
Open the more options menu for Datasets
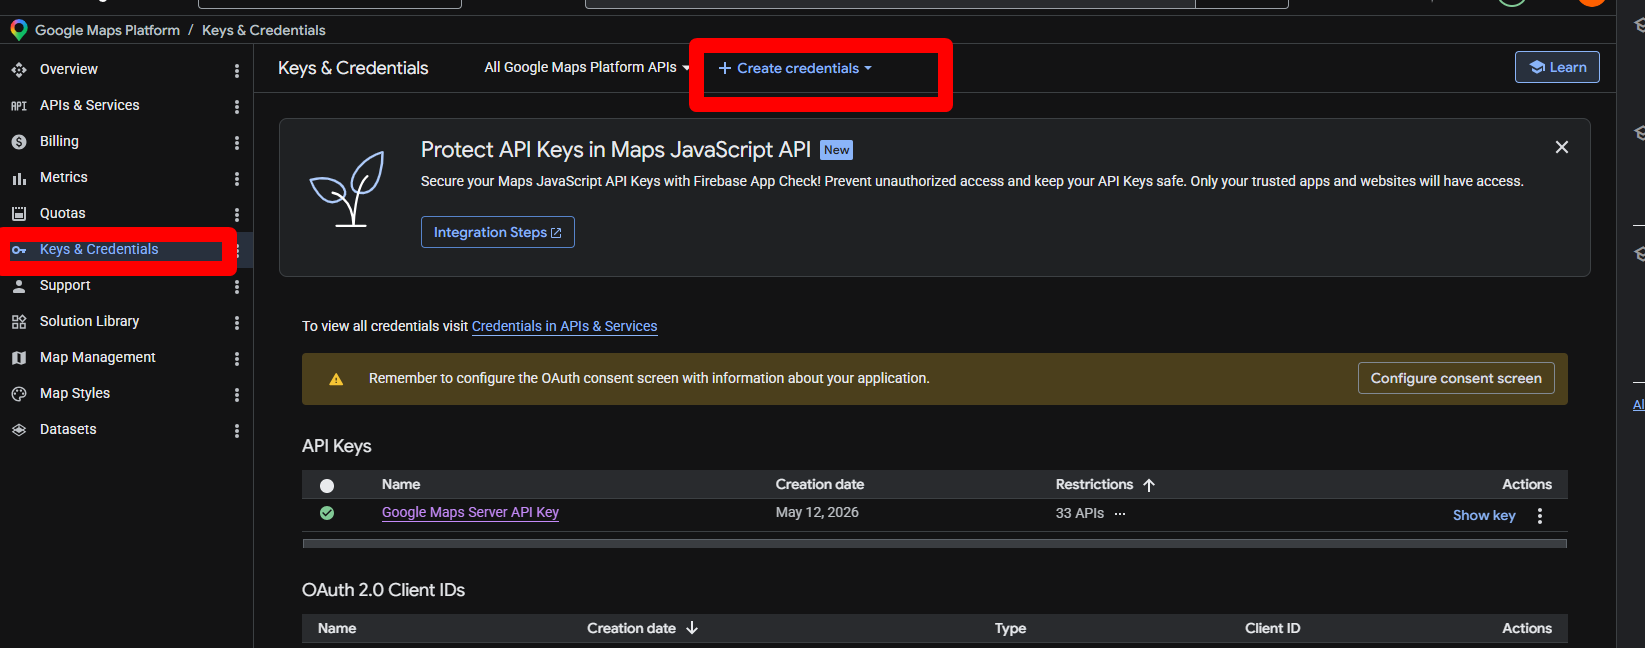pos(237,431)
